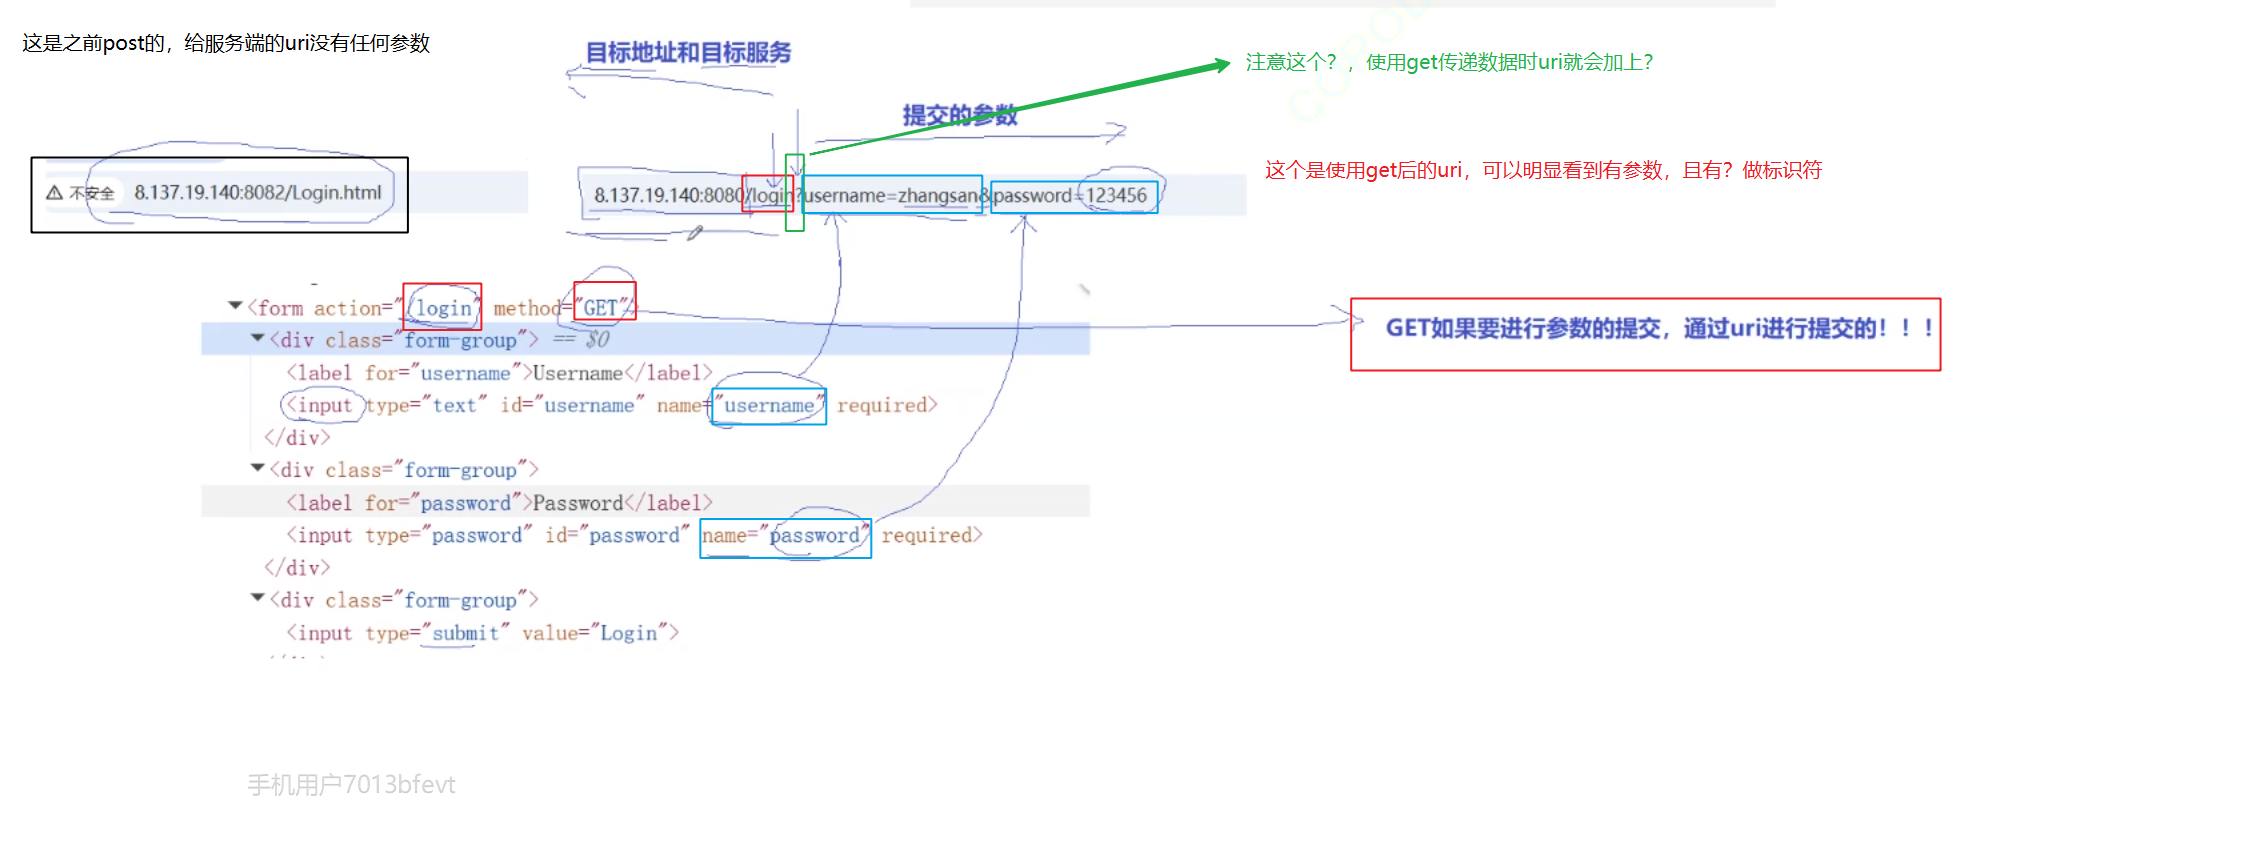Click the "不安全" label in the address bar
2245x852 pixels.
91,193
